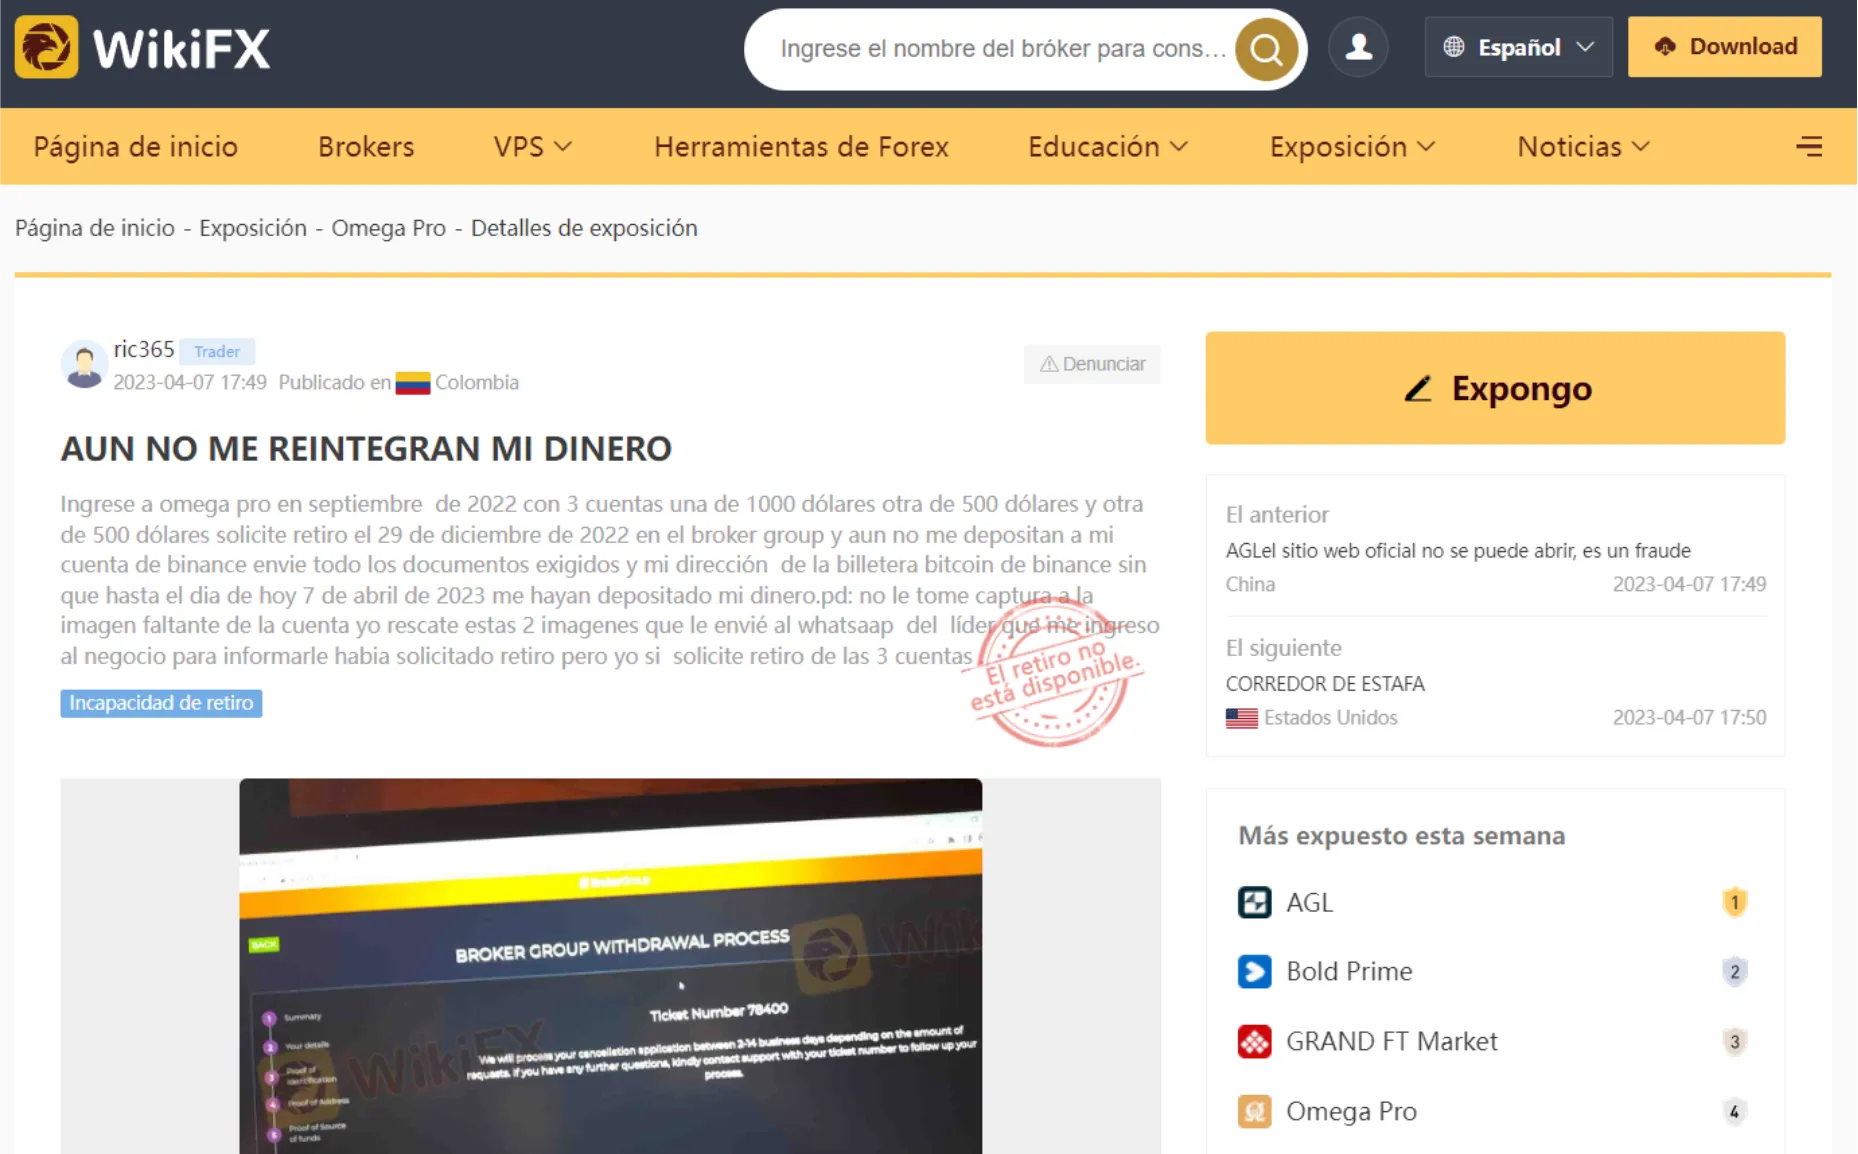
Task: Click Detalles de exposición breadcrumb text
Action: pos(584,228)
